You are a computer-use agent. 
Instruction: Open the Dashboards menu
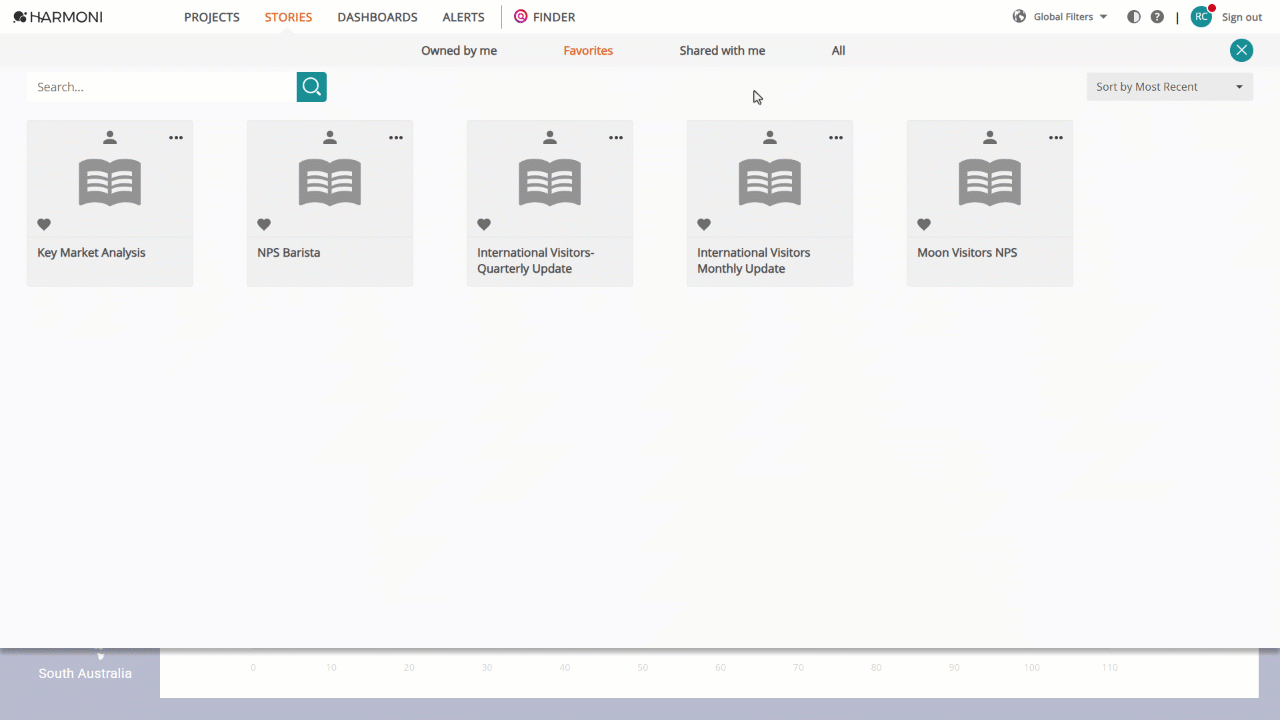pos(377,17)
